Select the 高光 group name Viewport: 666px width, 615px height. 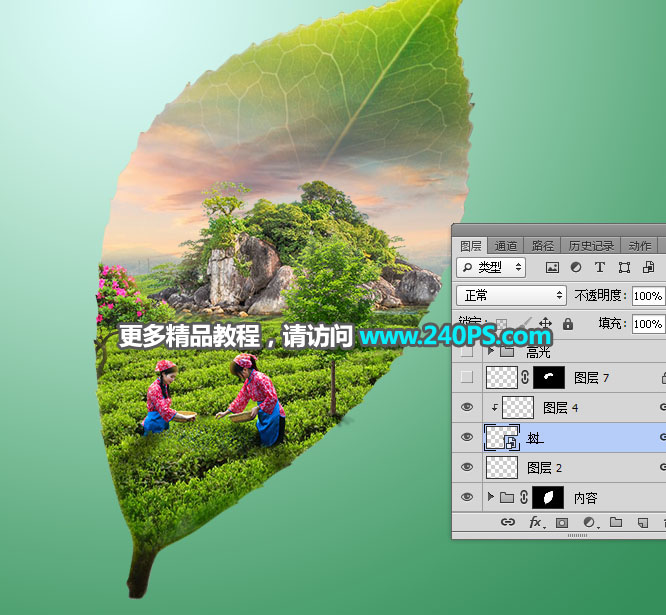coord(538,352)
